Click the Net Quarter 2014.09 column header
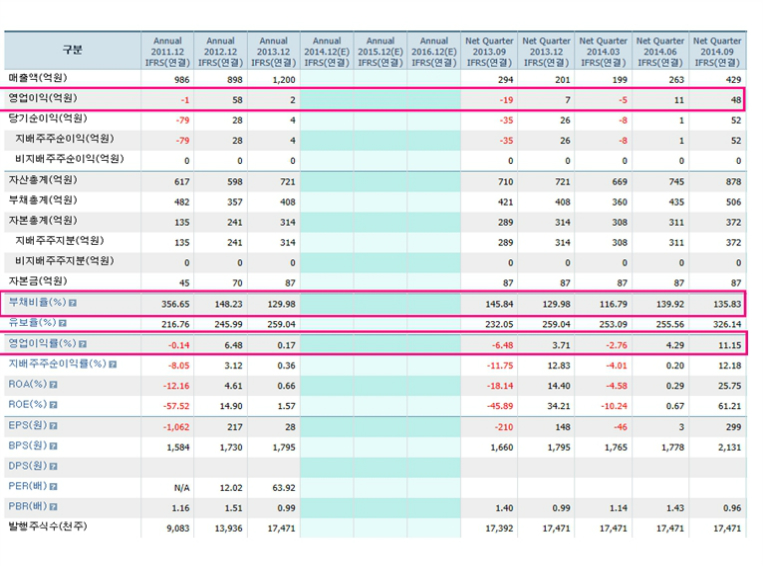The image size is (763, 566). [717, 51]
